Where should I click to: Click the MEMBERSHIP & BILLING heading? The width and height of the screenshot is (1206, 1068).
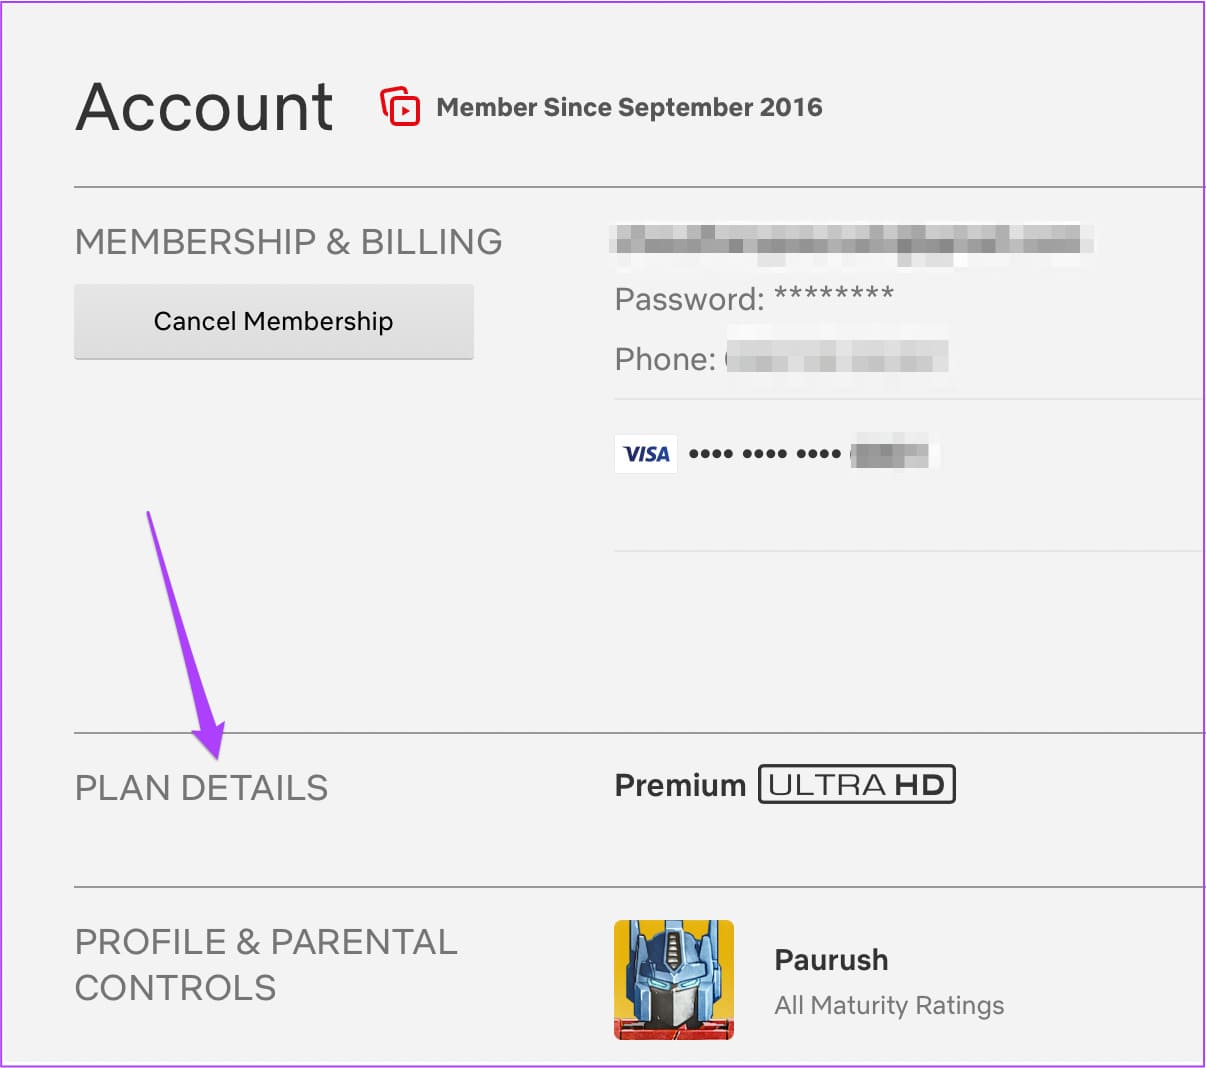pyautogui.click(x=289, y=241)
